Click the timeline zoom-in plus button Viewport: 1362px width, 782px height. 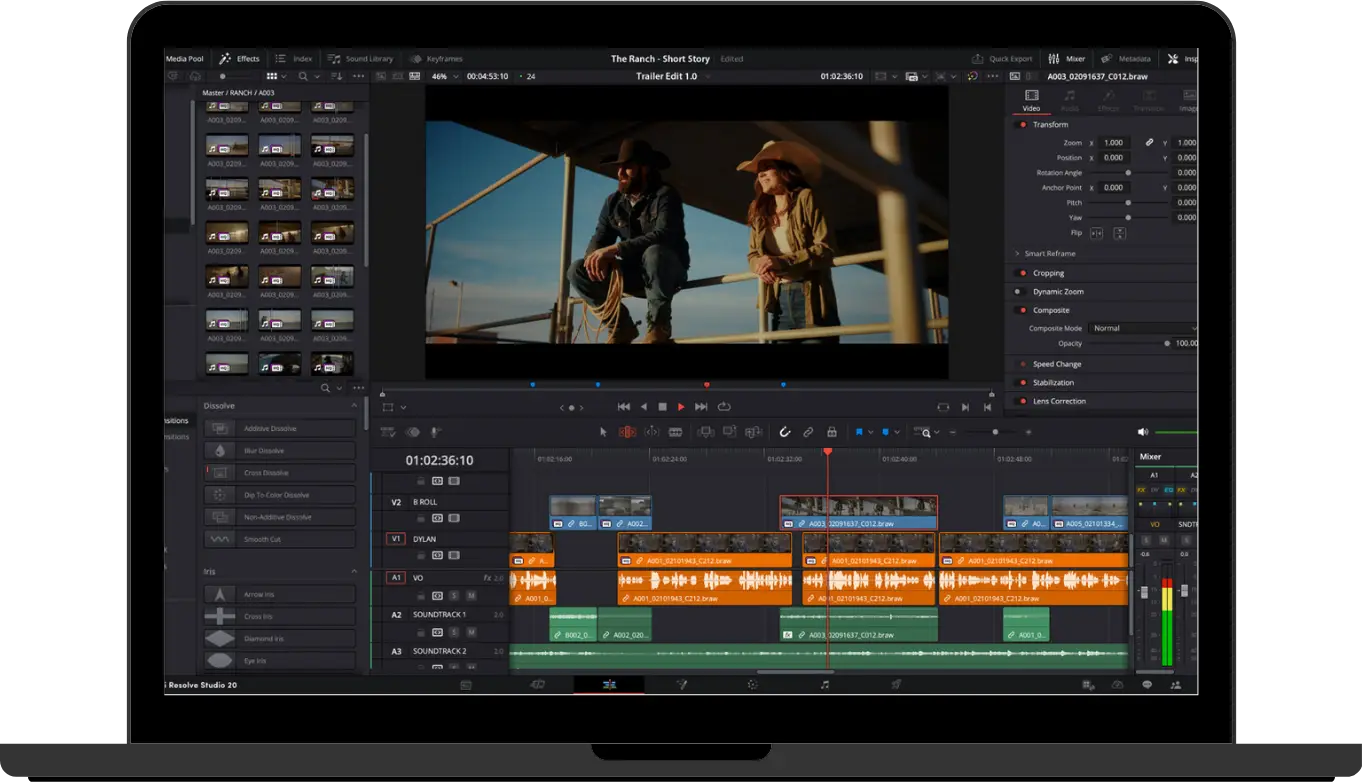(1028, 432)
